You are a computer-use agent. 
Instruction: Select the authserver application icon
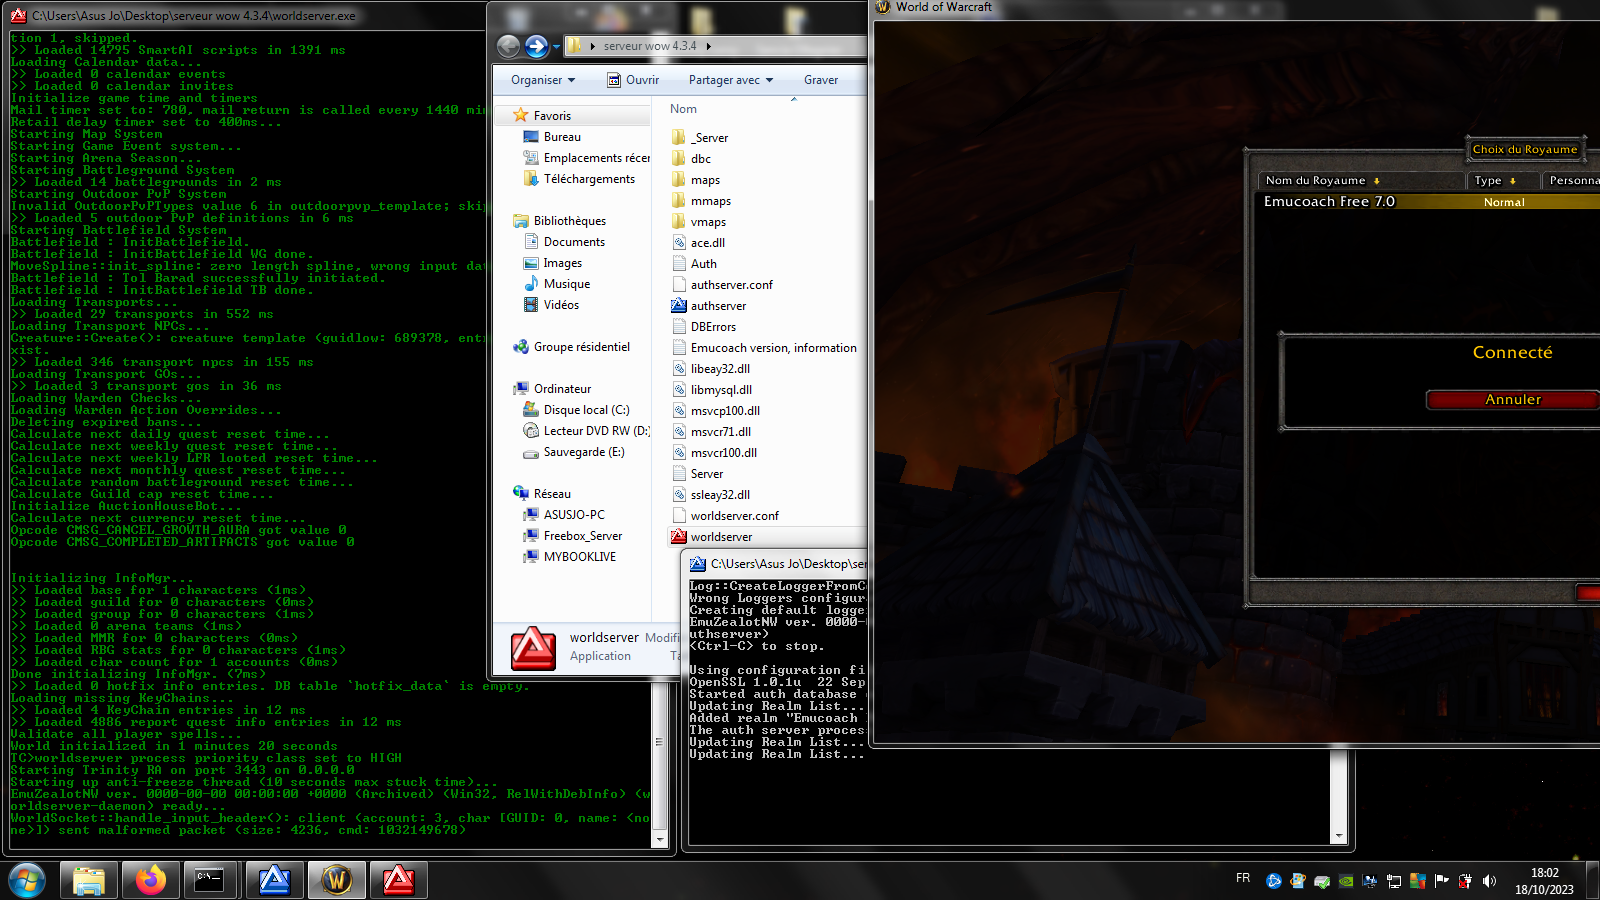(x=679, y=306)
